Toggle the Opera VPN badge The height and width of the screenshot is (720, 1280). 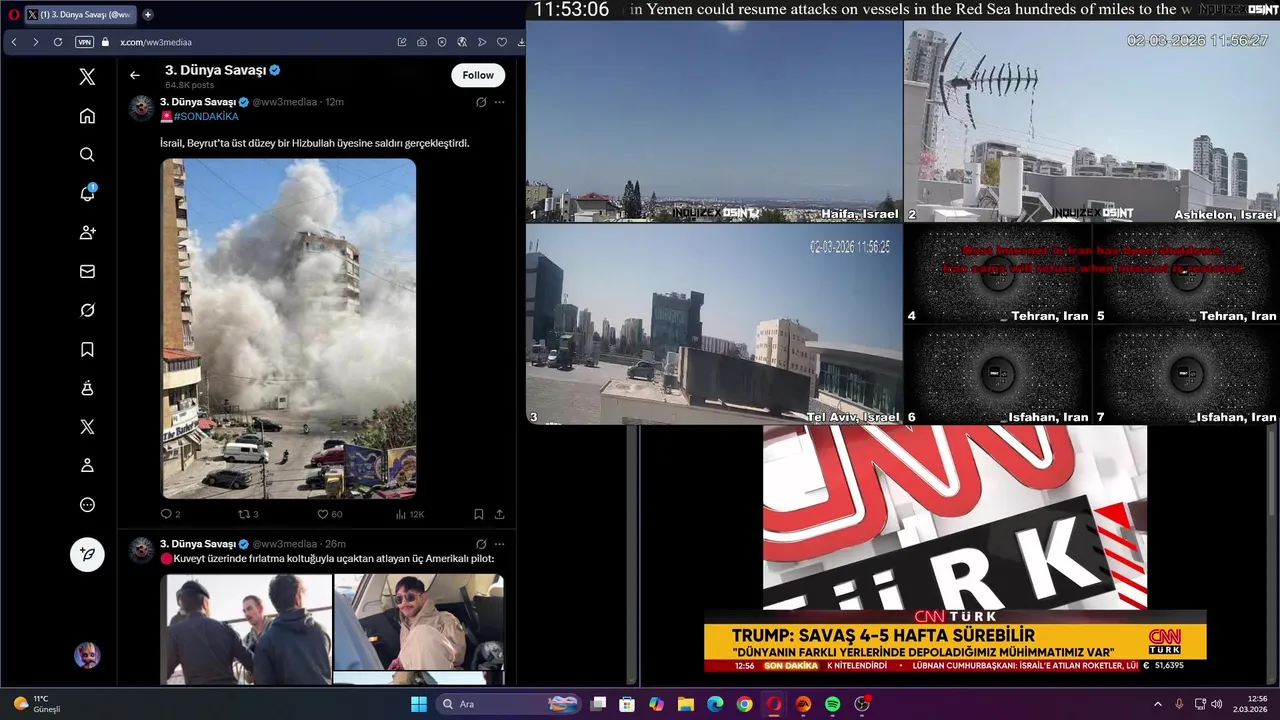[84, 42]
